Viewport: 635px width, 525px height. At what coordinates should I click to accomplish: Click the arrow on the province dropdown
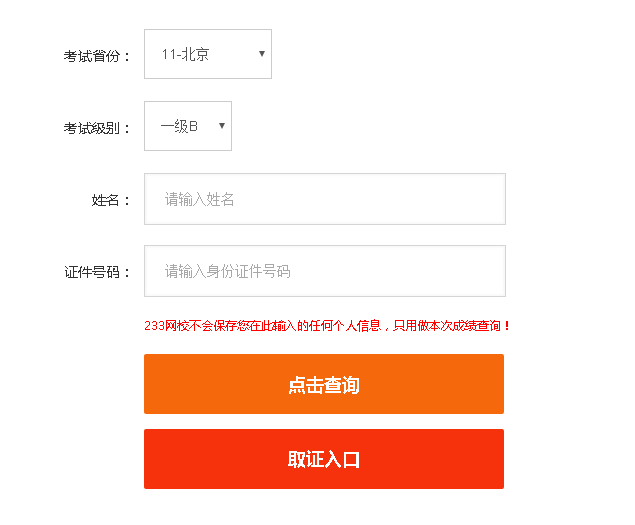262,54
